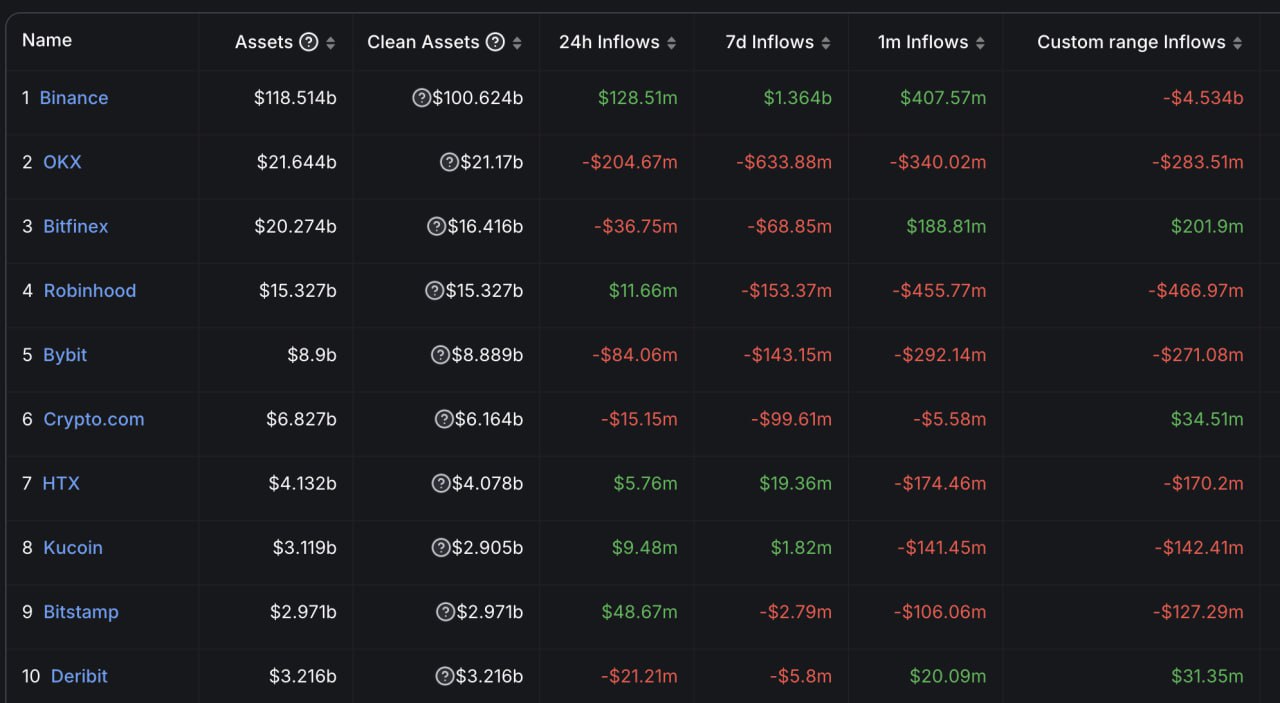1280x703 pixels.
Task: Click the info icon beside Bitstamp clean assets $2.971b
Action: [446, 612]
